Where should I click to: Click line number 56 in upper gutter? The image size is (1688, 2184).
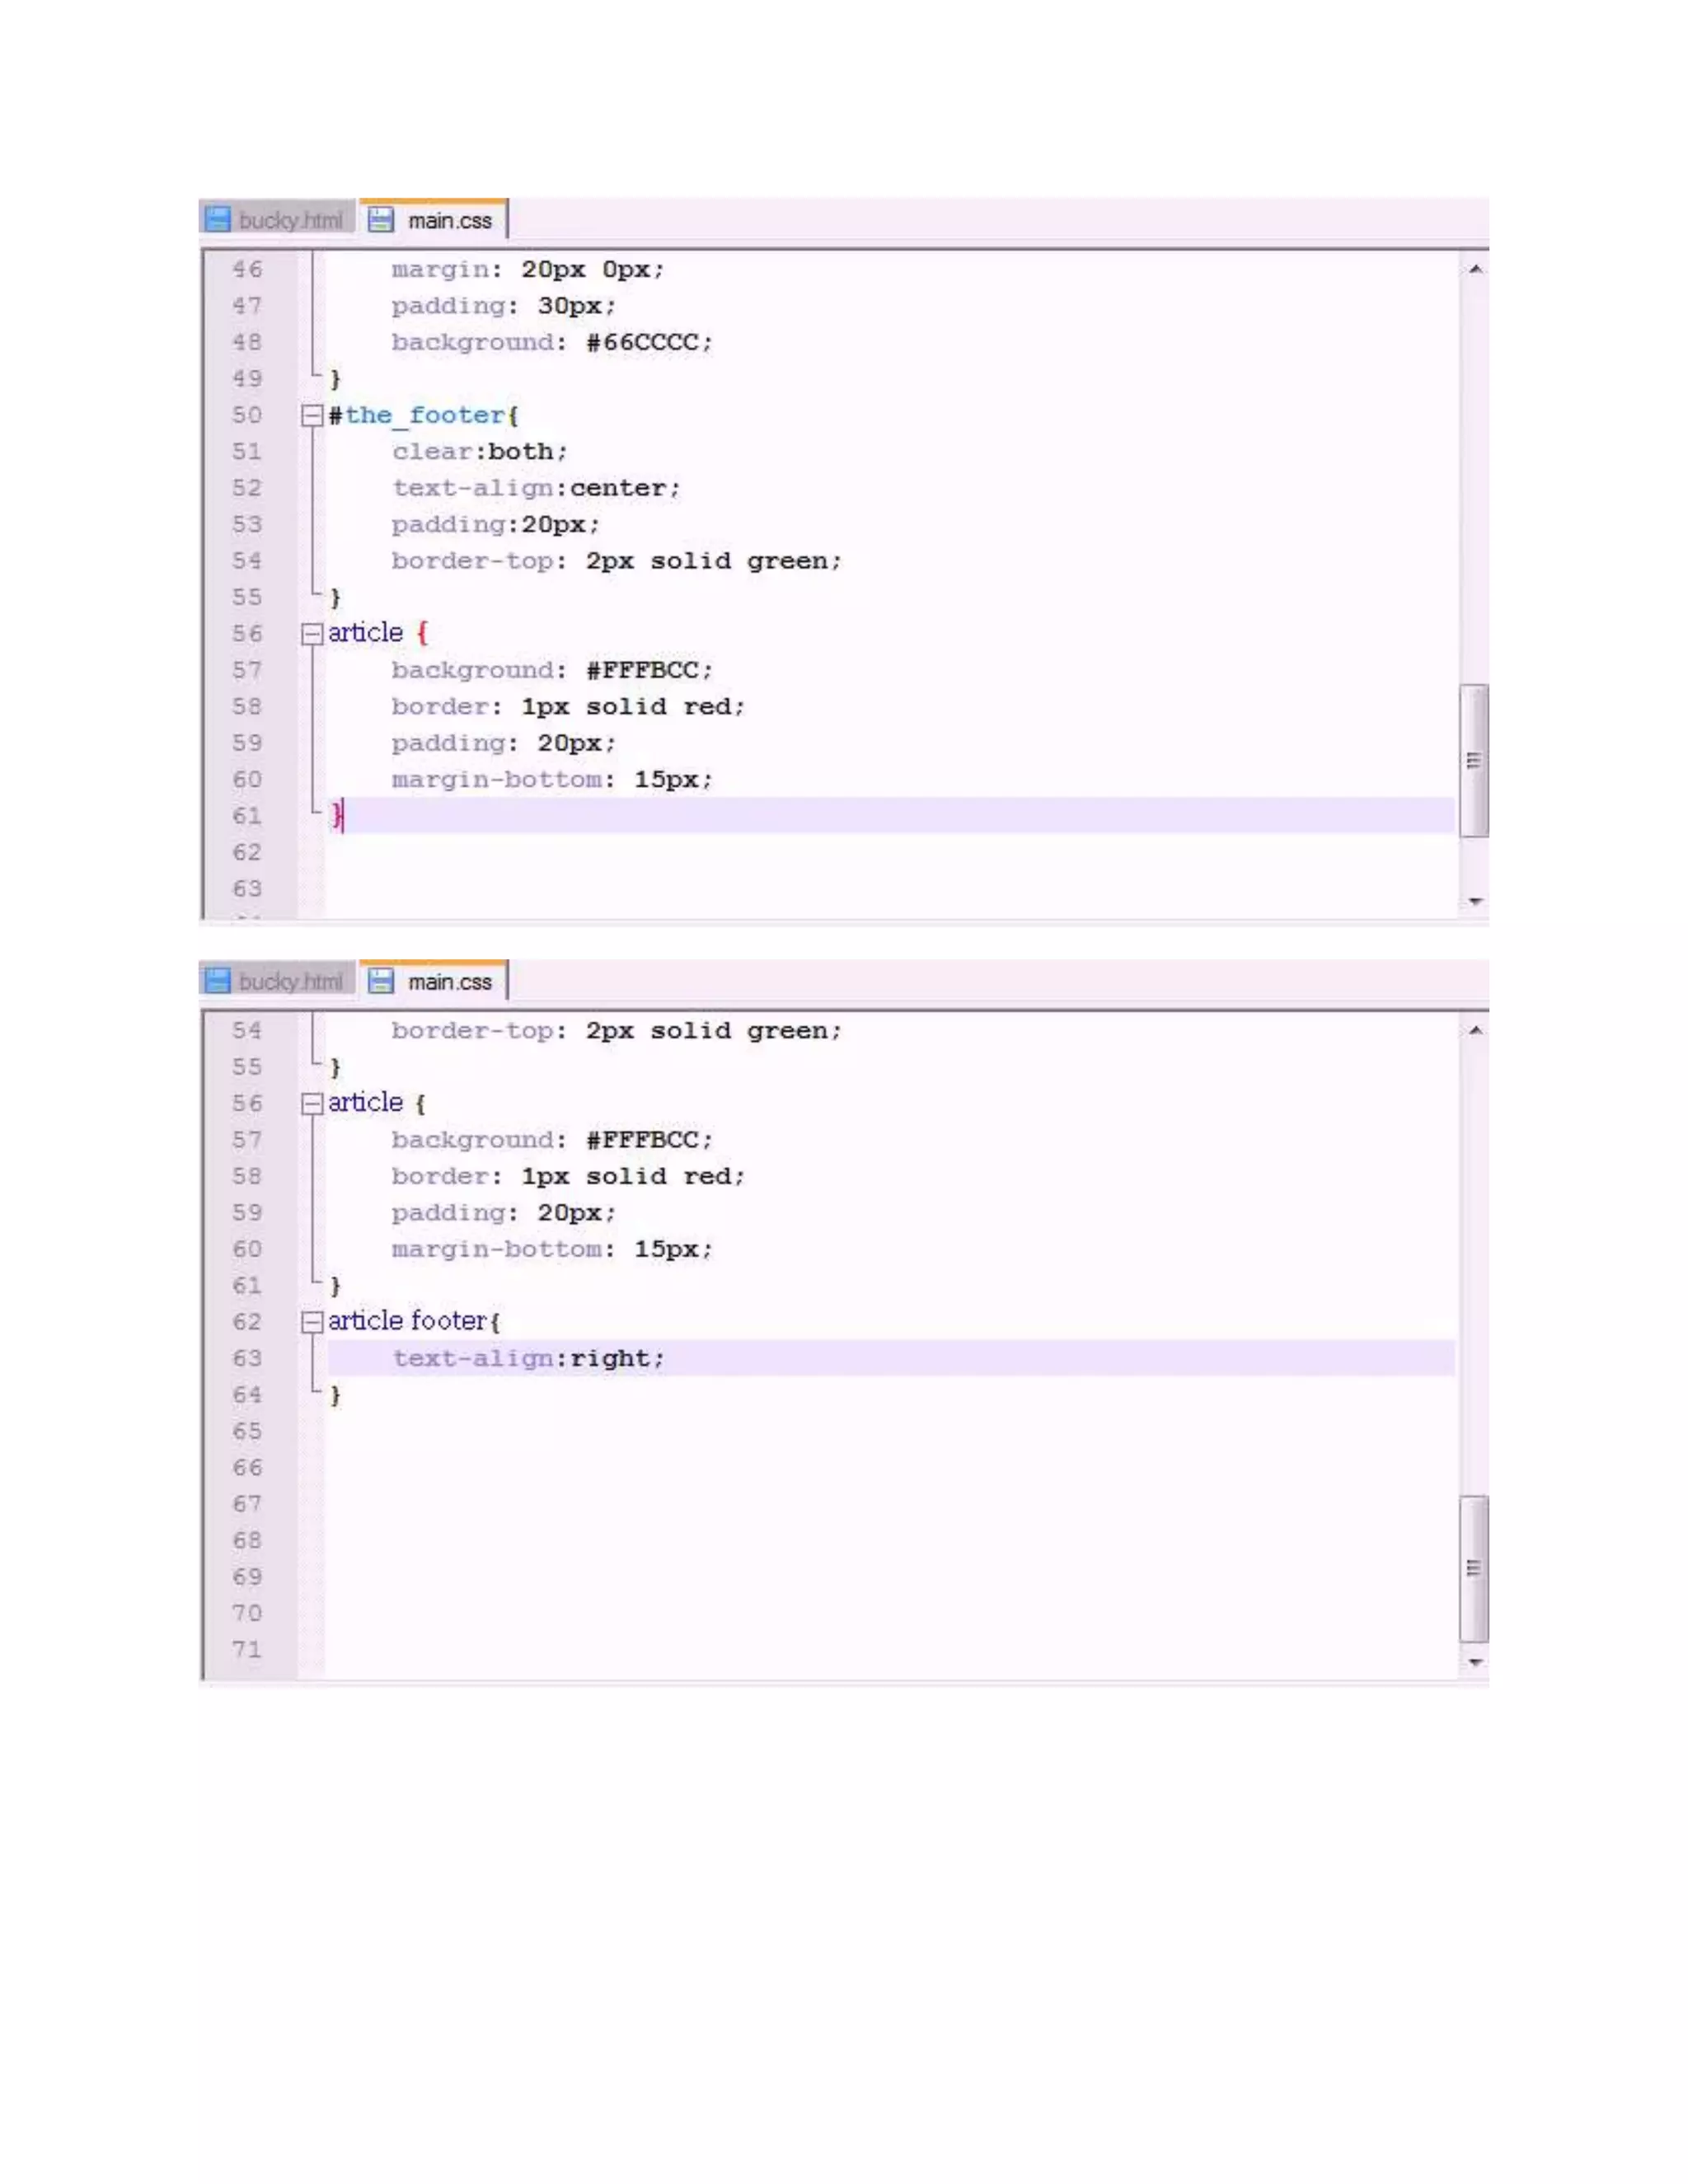coord(247,634)
